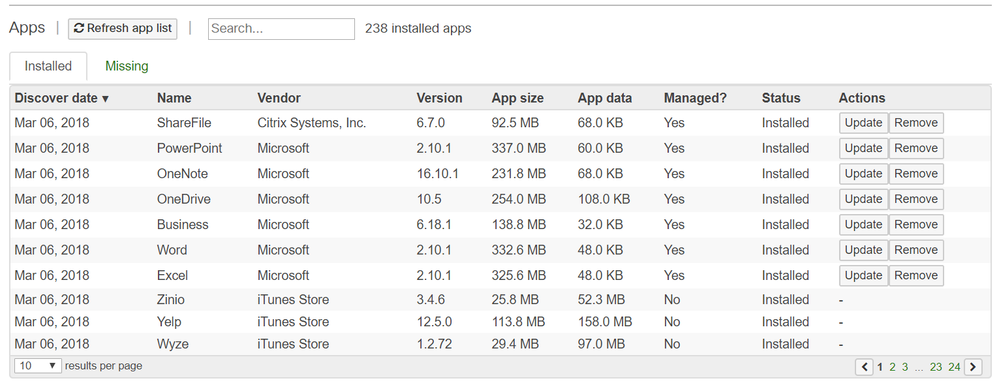The width and height of the screenshot is (999, 389).
Task: Update the Business app
Action: pos(863,225)
